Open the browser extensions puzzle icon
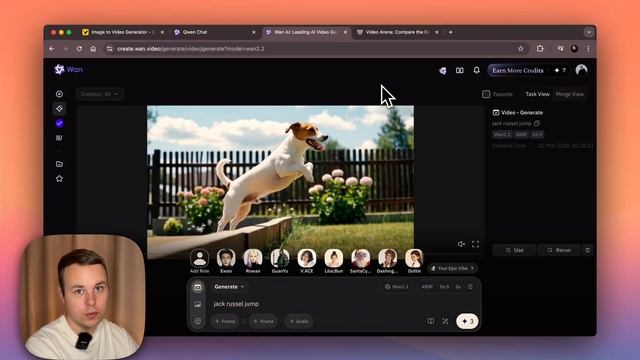The image size is (640, 360). coord(540,49)
